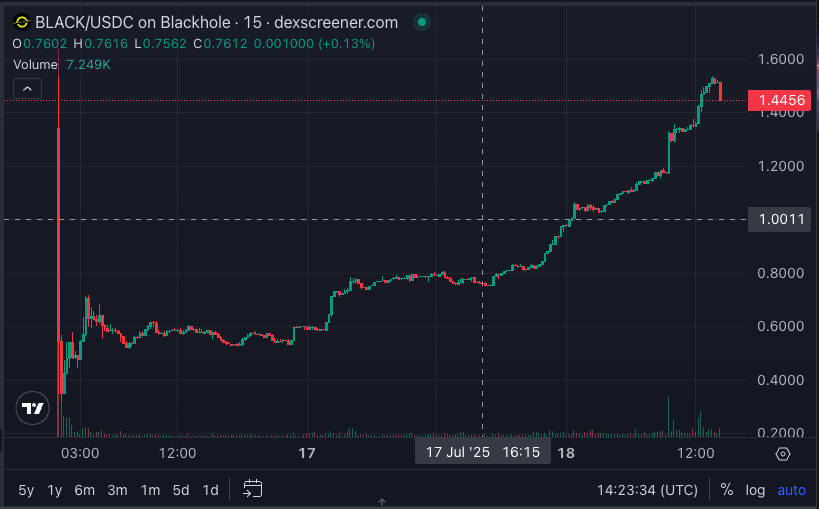Viewport: 819px width, 509px height.
Task: Click the 0.8000 price axis label
Action: [781, 273]
